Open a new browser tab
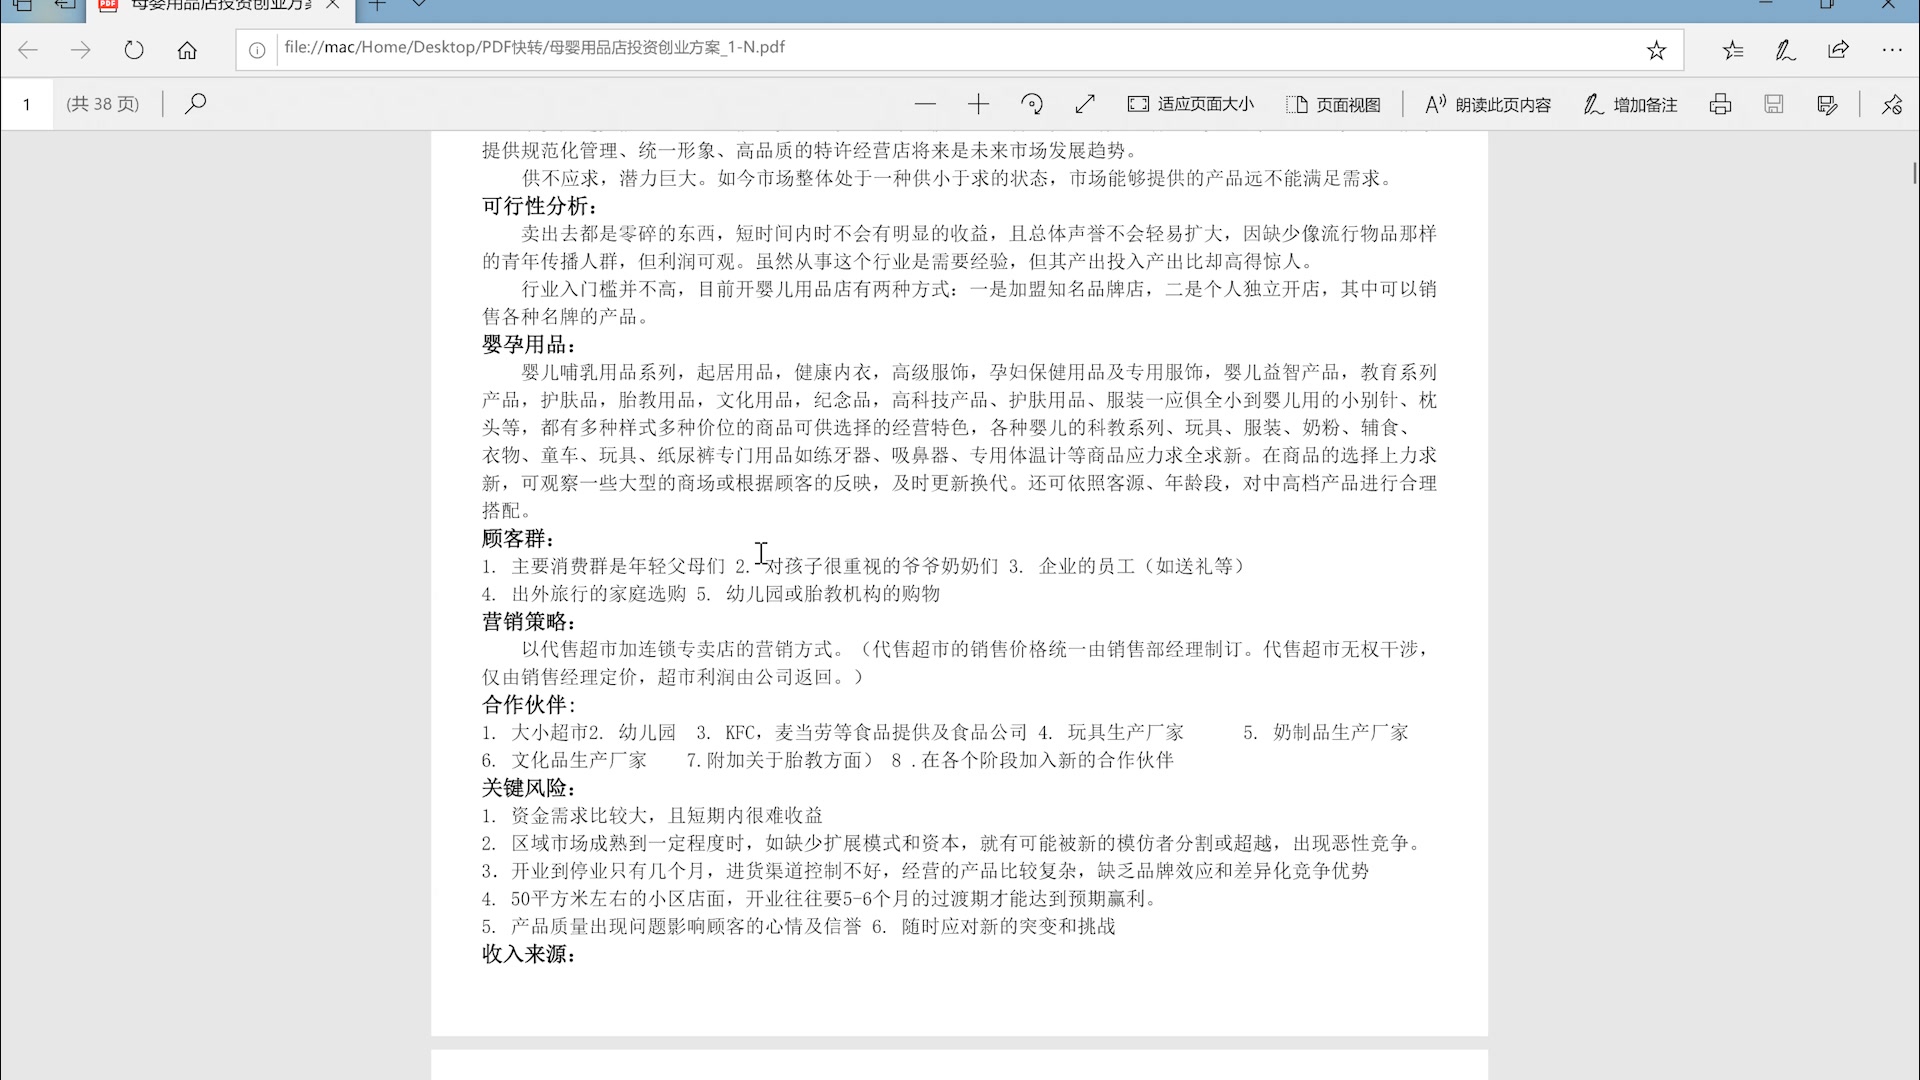The height and width of the screenshot is (1080, 1920). (377, 6)
